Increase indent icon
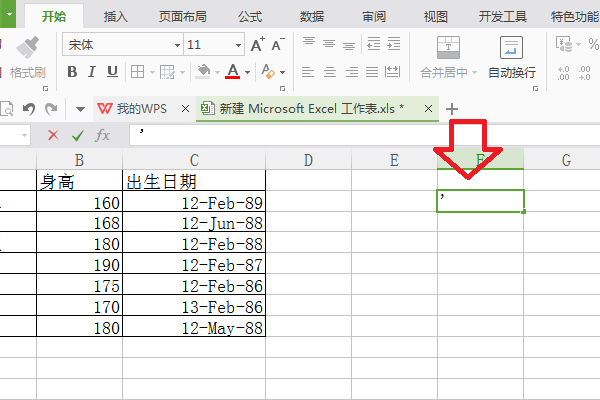This screenshot has height=400, width=600. point(394,44)
